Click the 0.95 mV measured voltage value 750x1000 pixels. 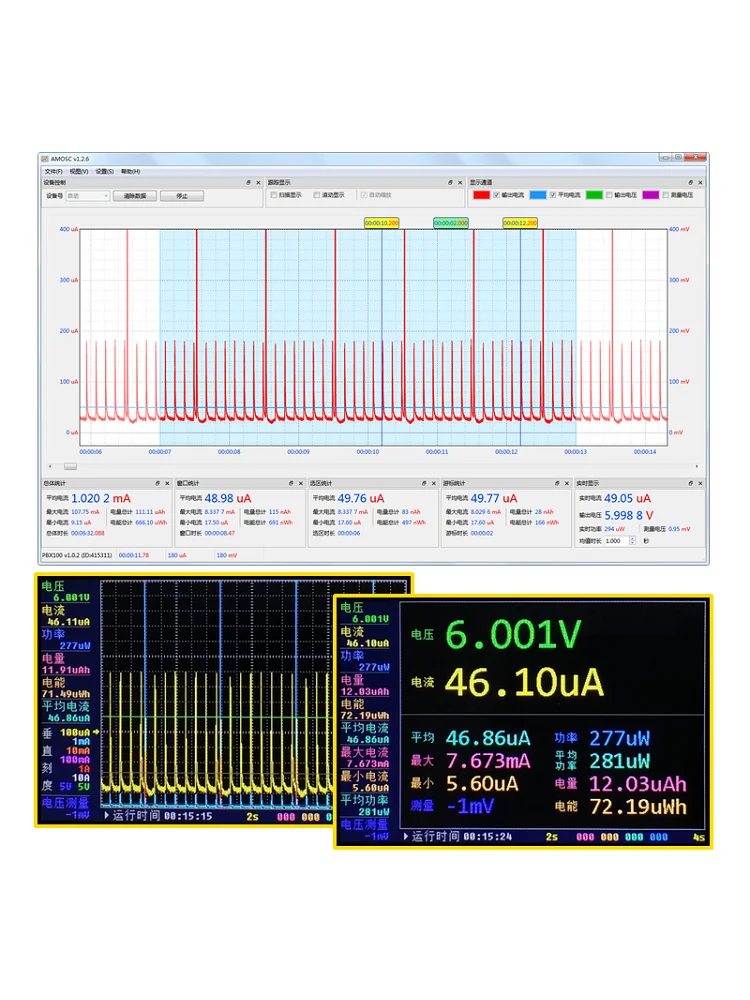click(x=679, y=529)
